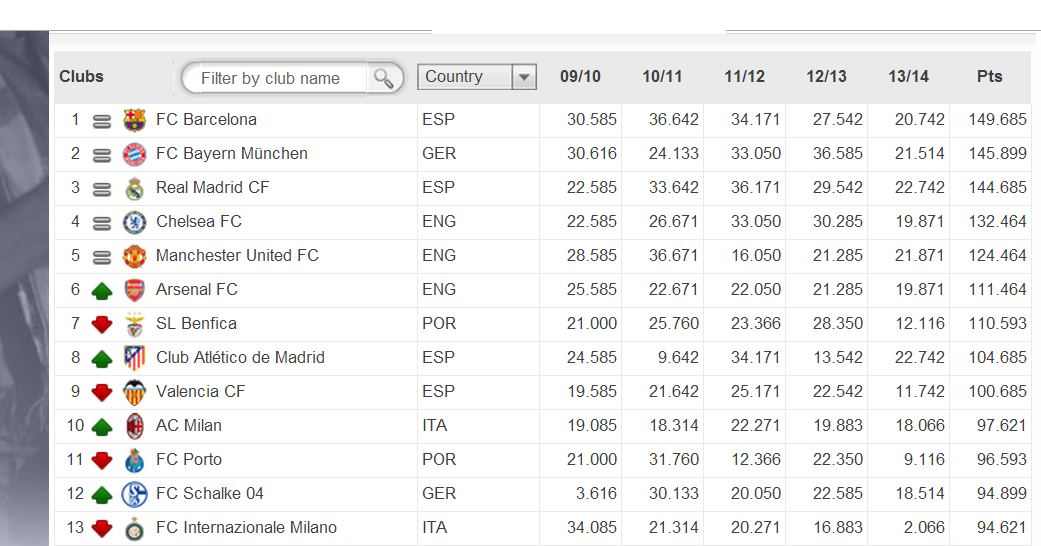Open the Real Madrid CF club name
Screen dimensions: 1041x546
[x=212, y=187]
